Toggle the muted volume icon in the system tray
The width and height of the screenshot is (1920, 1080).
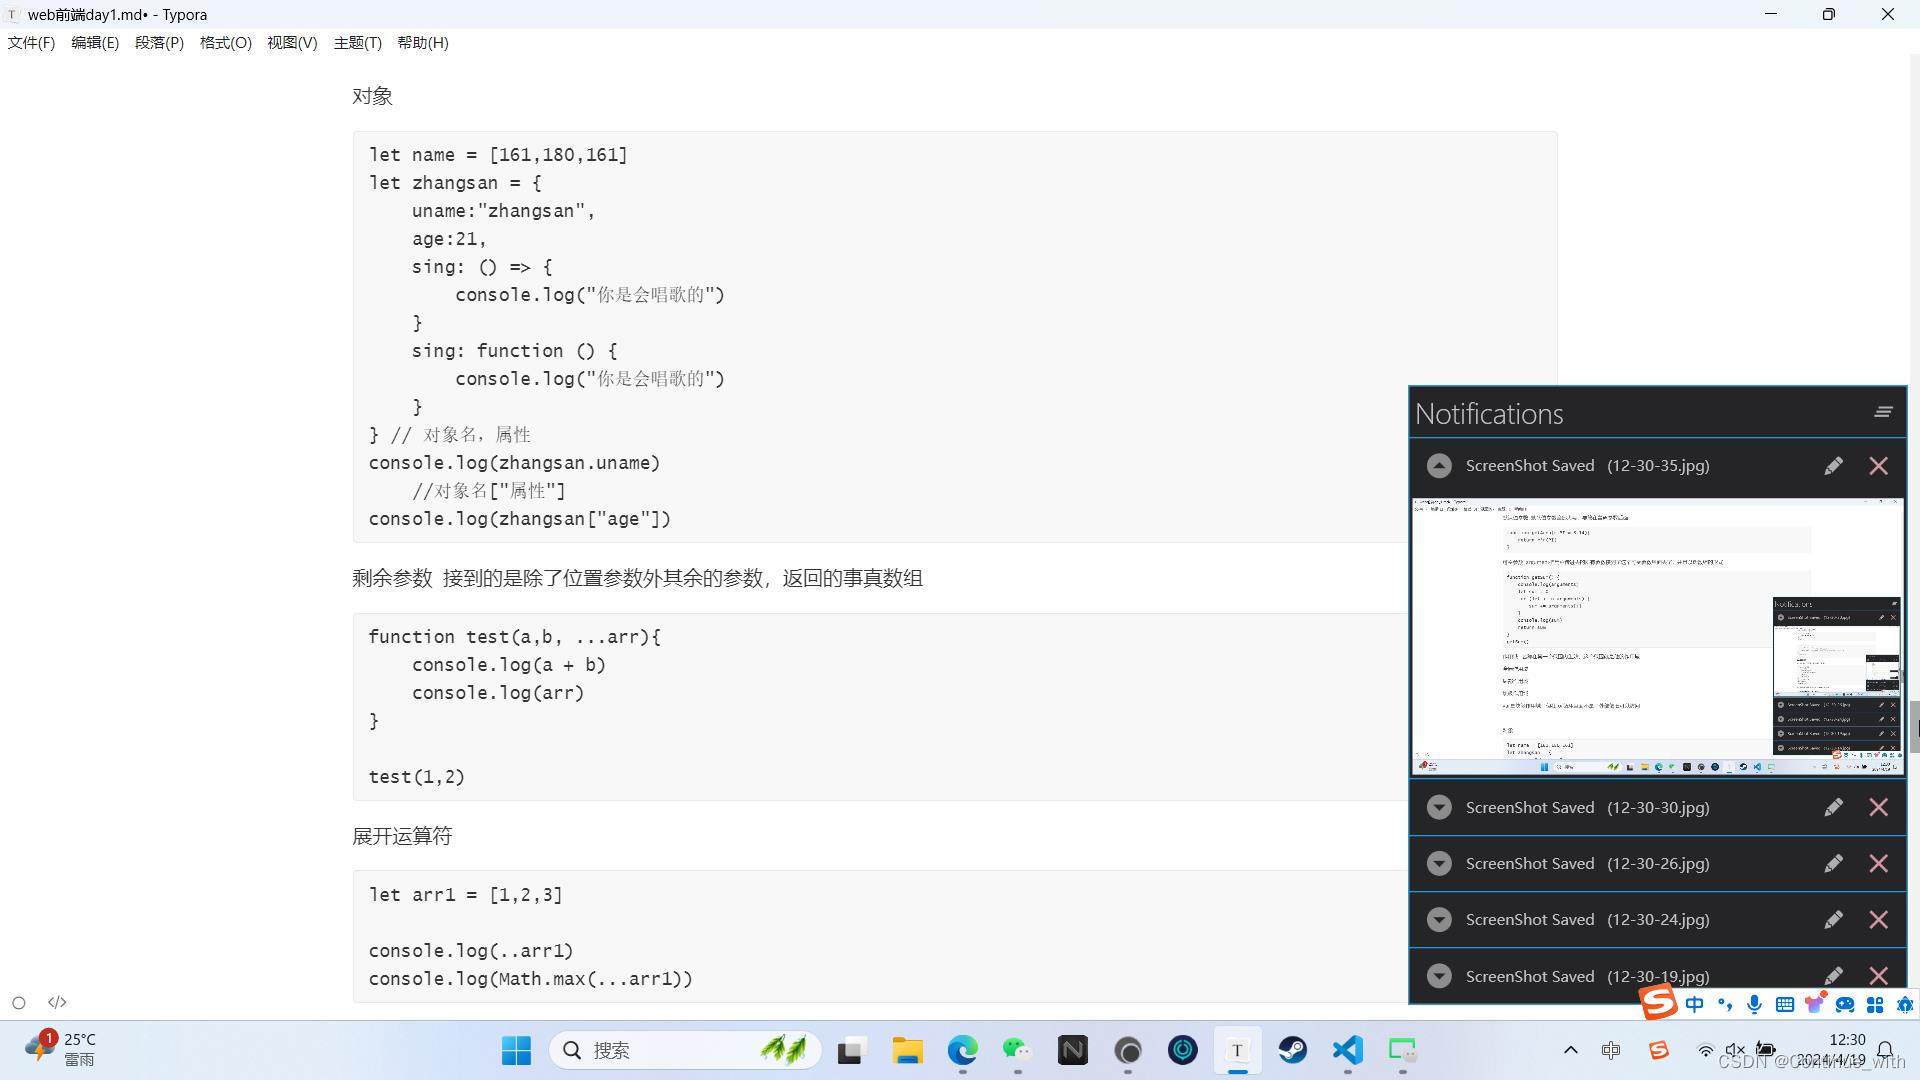pos(1736,1050)
